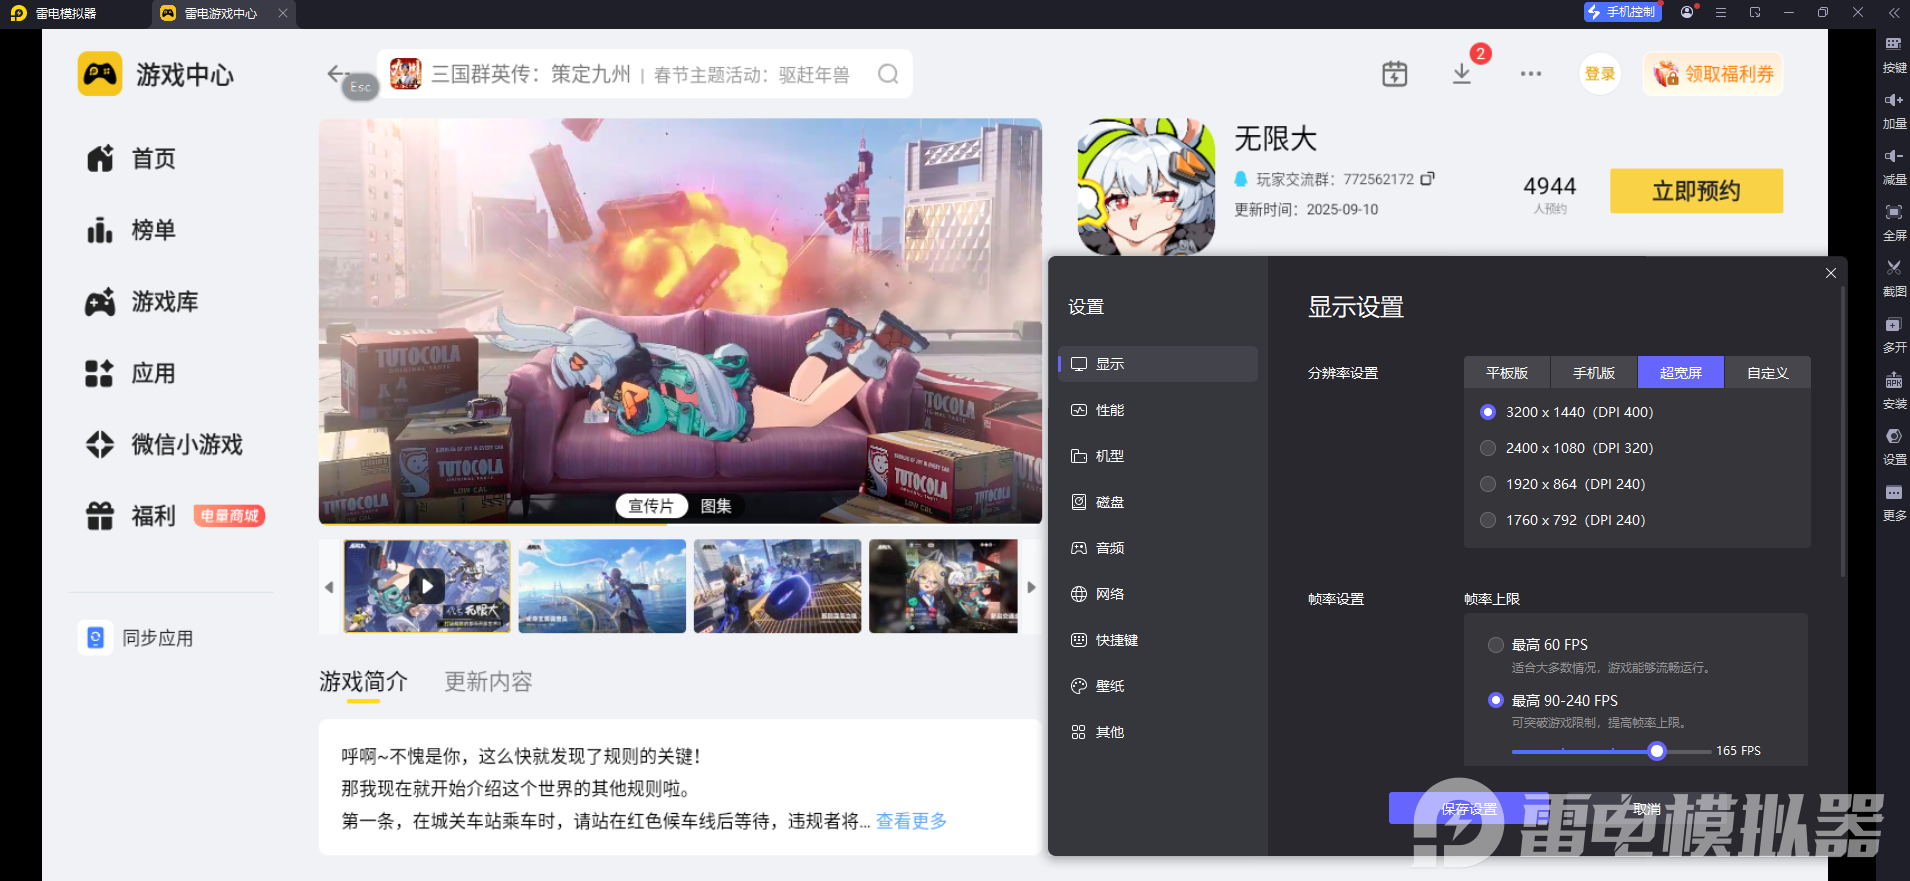This screenshot has height=881, width=1910.
Task: Open the 游戏库 game library
Action: [142, 302]
